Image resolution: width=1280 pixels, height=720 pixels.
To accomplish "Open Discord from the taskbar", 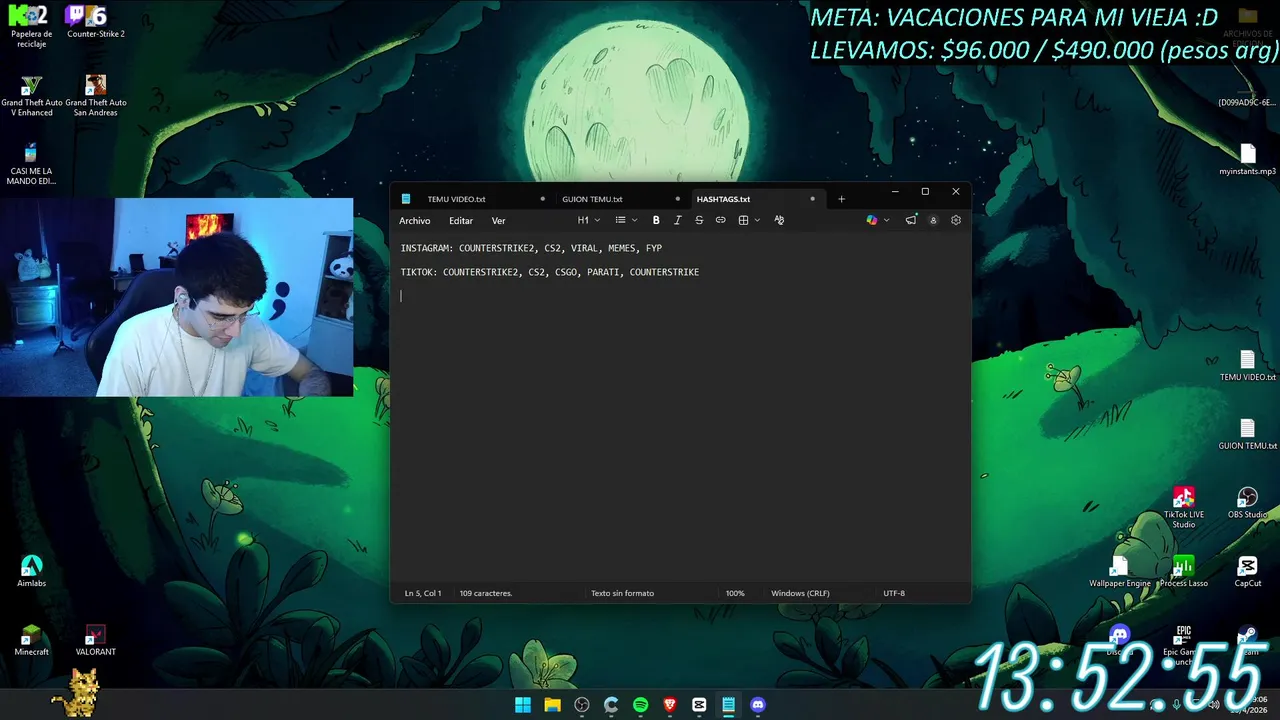I will pos(758,705).
